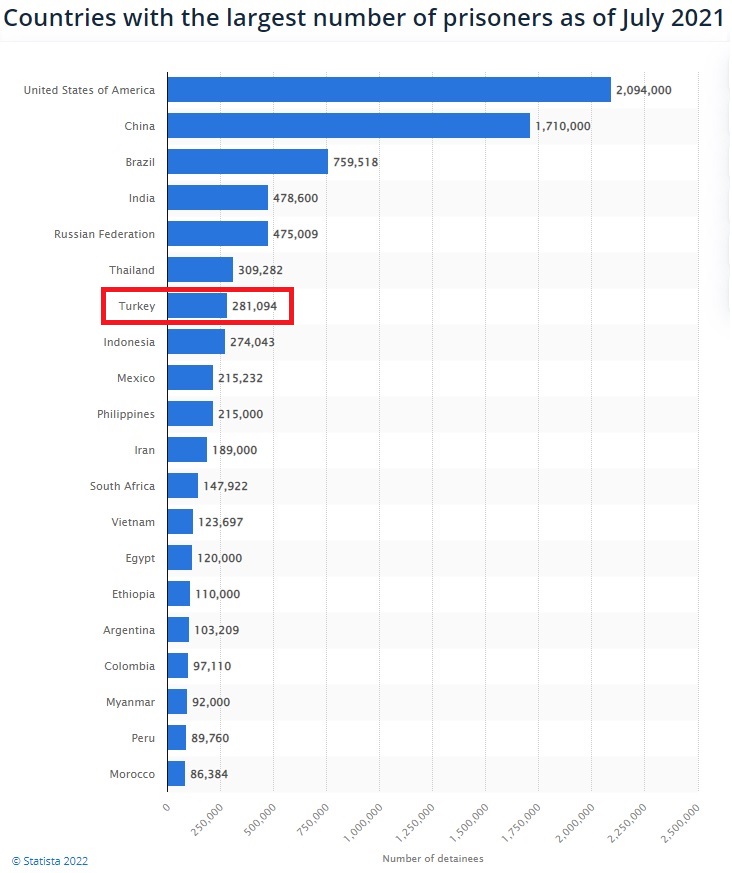Select the Brazil bar showing 759,518
The image size is (732, 873).
(247, 162)
